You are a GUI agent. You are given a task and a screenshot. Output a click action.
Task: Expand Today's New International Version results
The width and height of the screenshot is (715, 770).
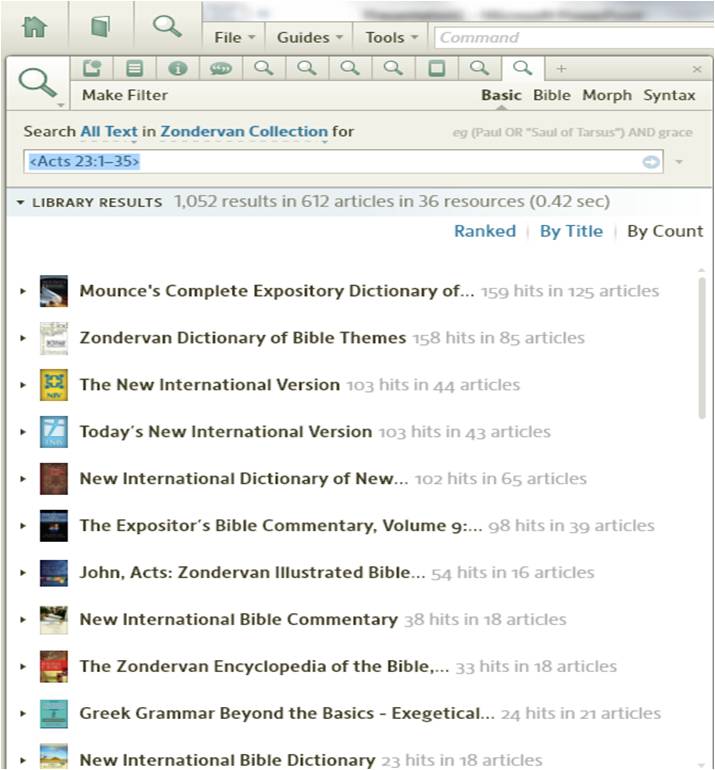click(23, 432)
